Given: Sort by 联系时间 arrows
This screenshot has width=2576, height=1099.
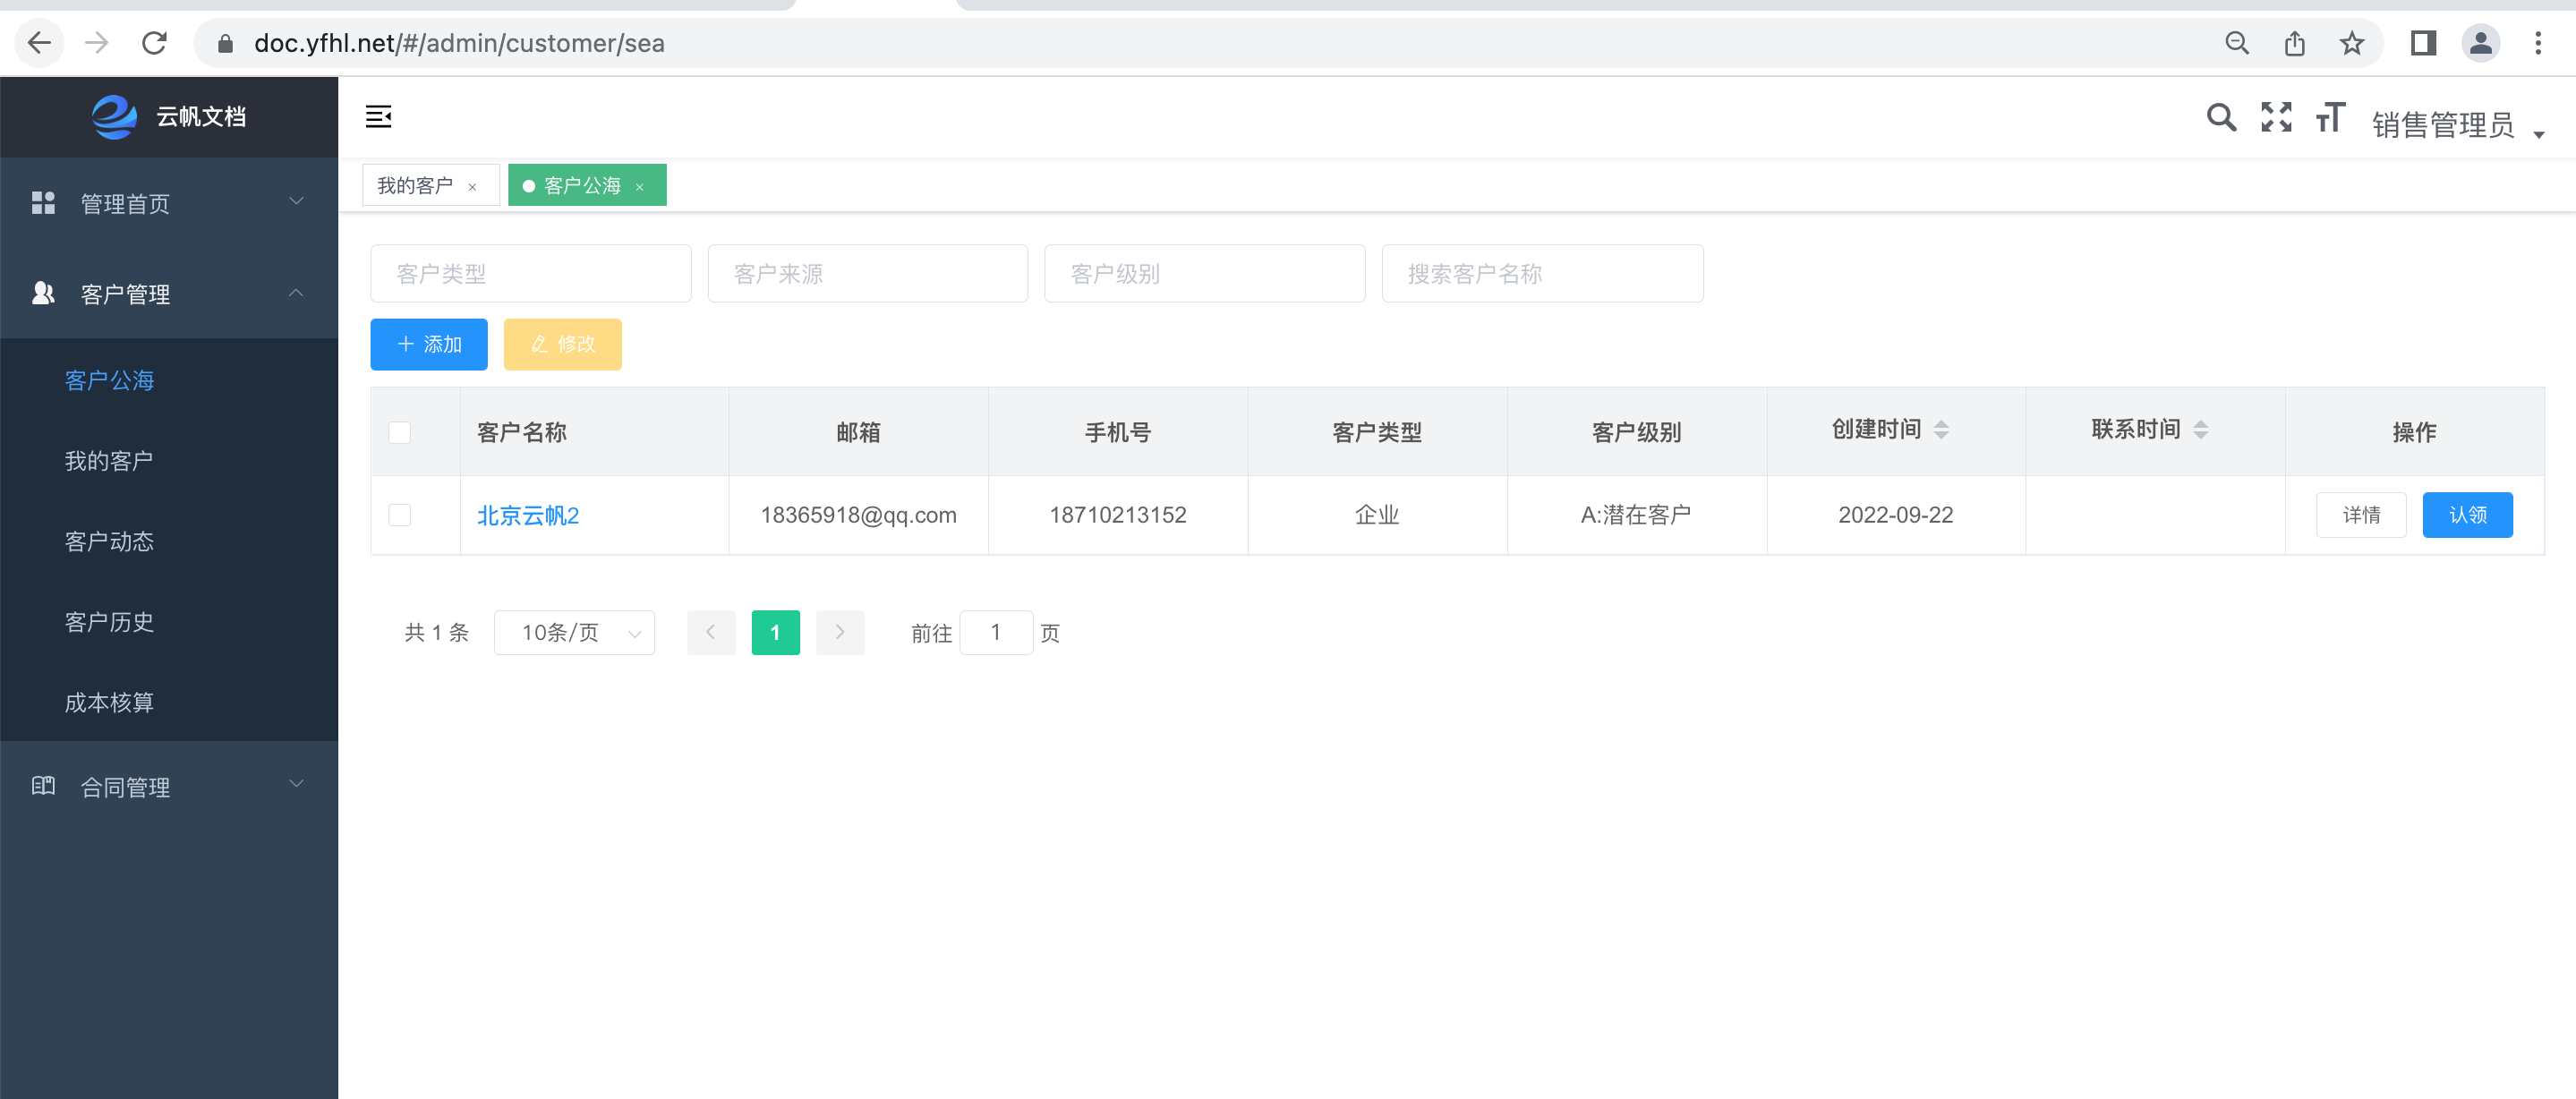Looking at the screenshot, I should click(2200, 430).
